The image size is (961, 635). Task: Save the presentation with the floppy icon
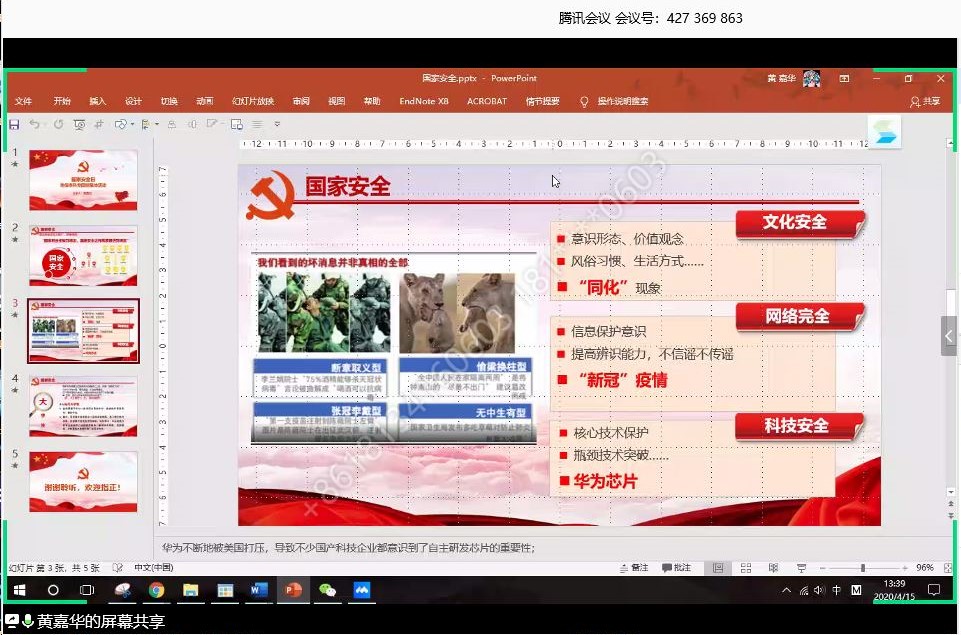14,124
